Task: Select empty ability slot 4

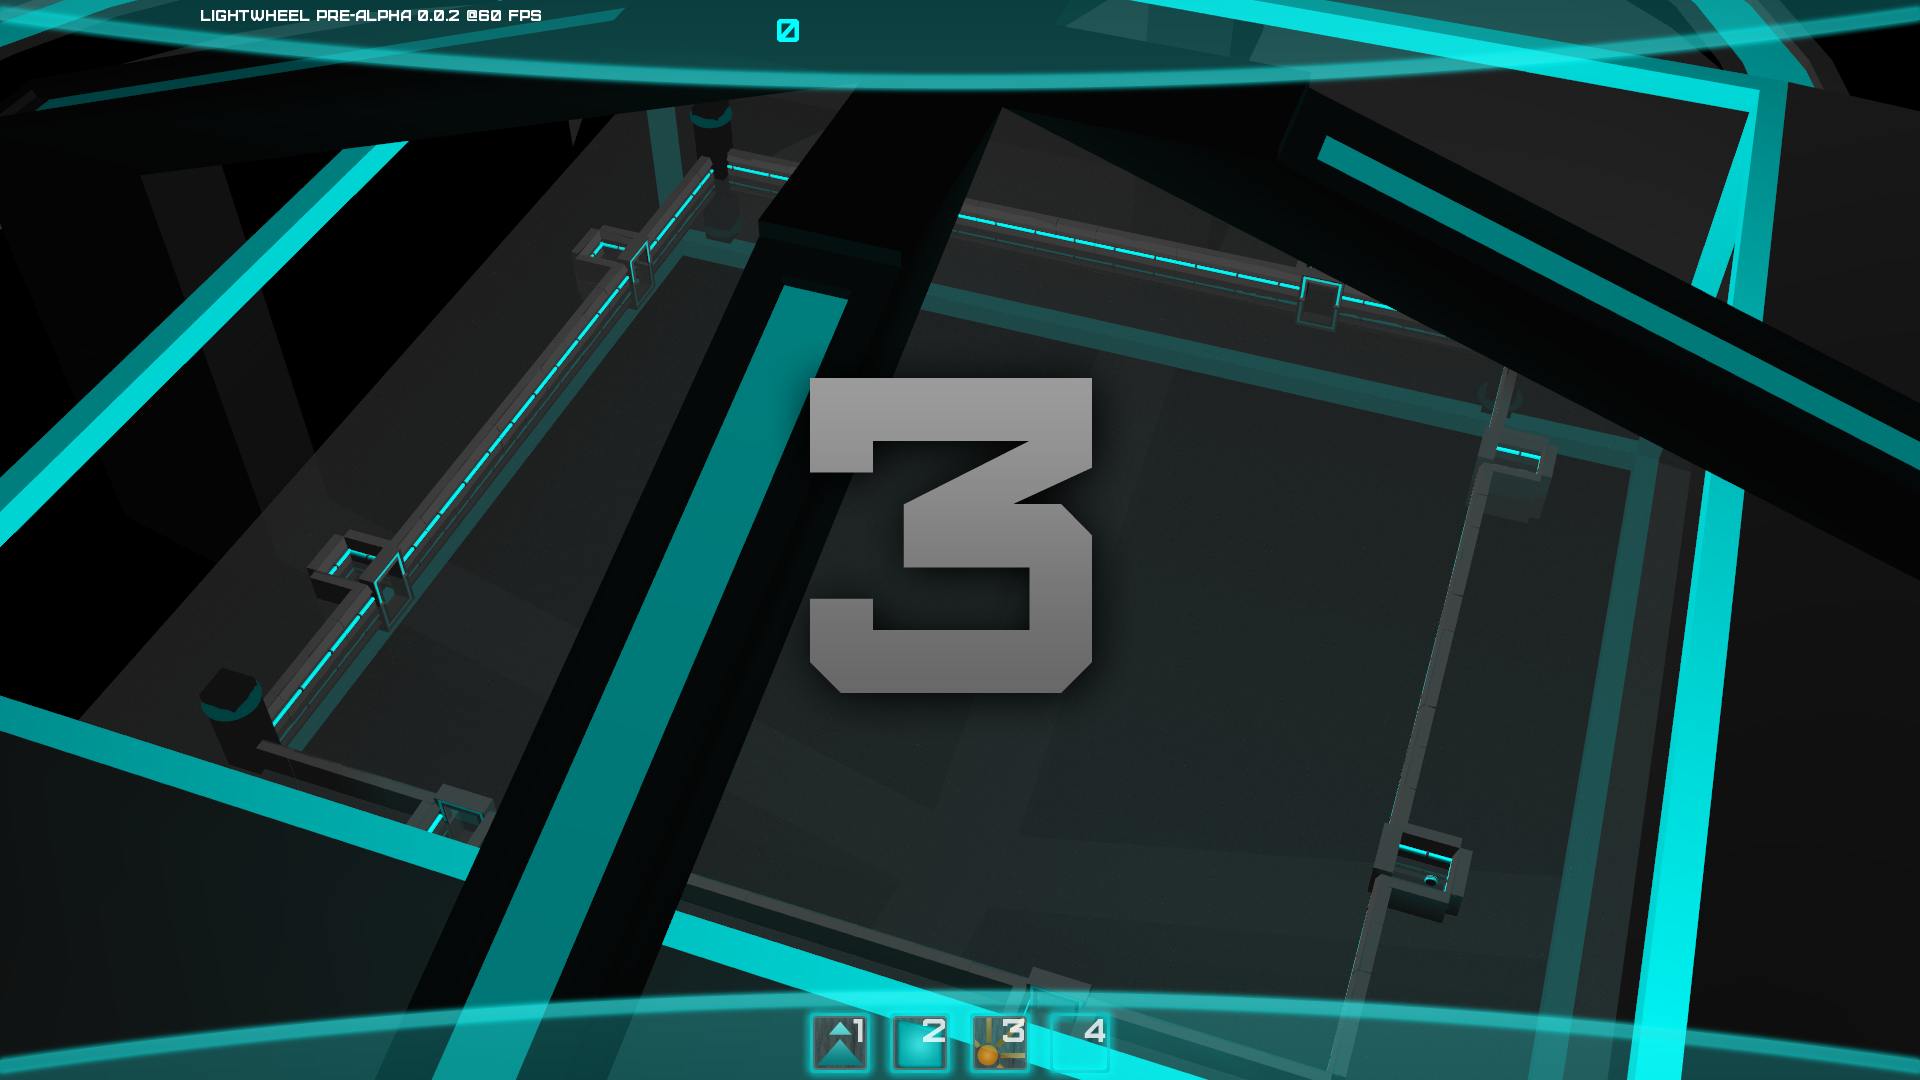Action: 1080,1043
